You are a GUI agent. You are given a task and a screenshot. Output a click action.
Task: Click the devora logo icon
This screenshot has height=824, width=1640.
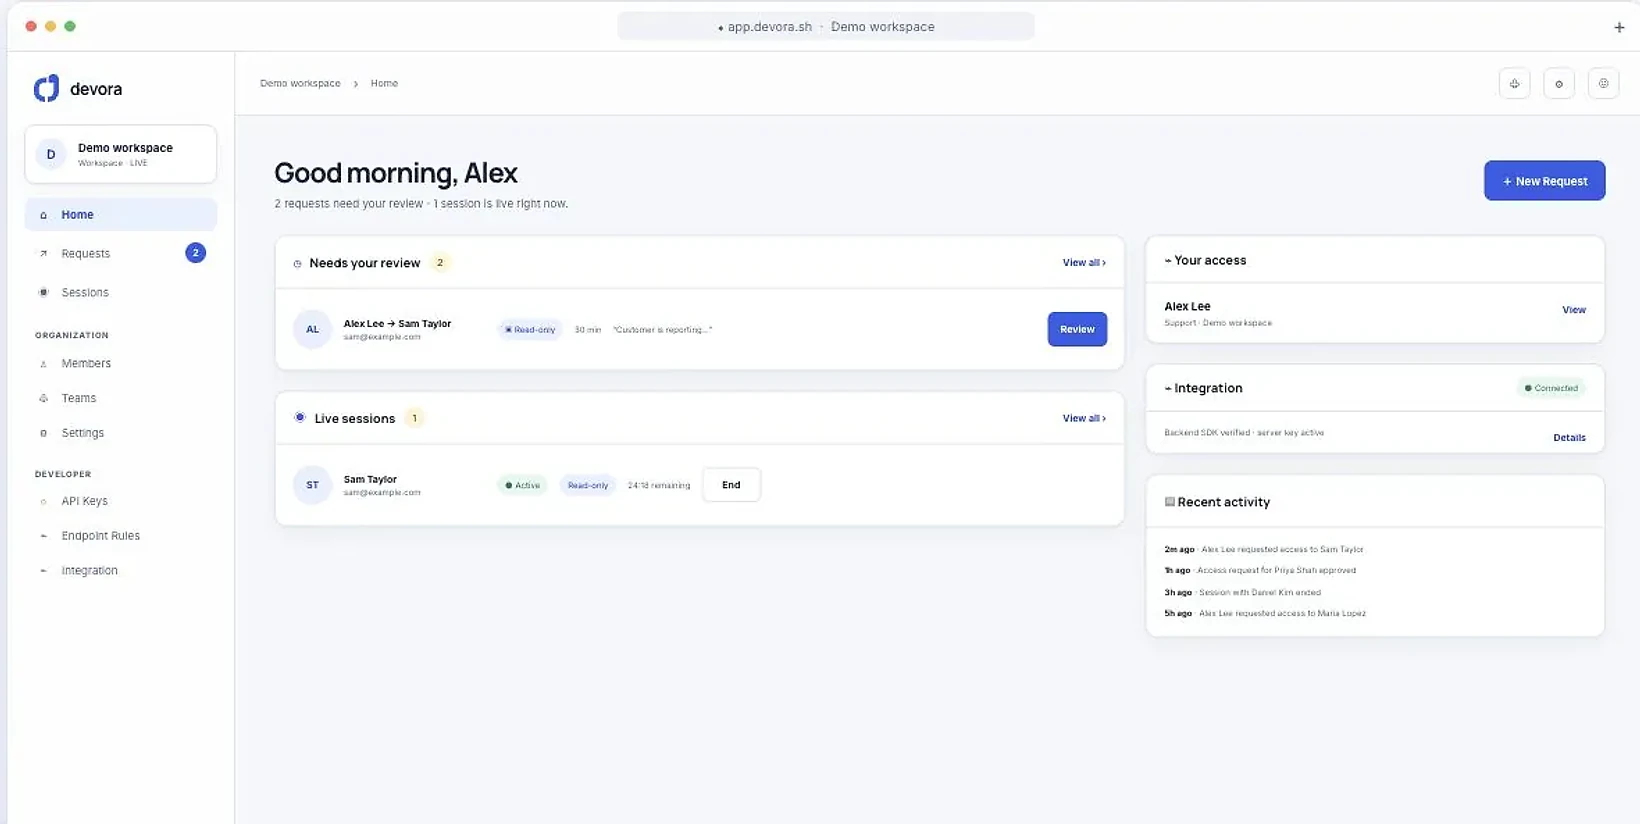pyautogui.click(x=46, y=88)
